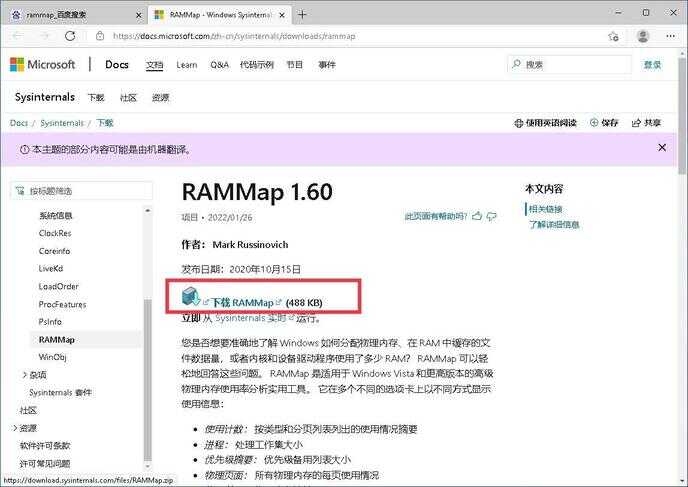Open the 资源 item in Sysinternals navigation
Viewport: 688px width, 487px height.
(x=160, y=97)
